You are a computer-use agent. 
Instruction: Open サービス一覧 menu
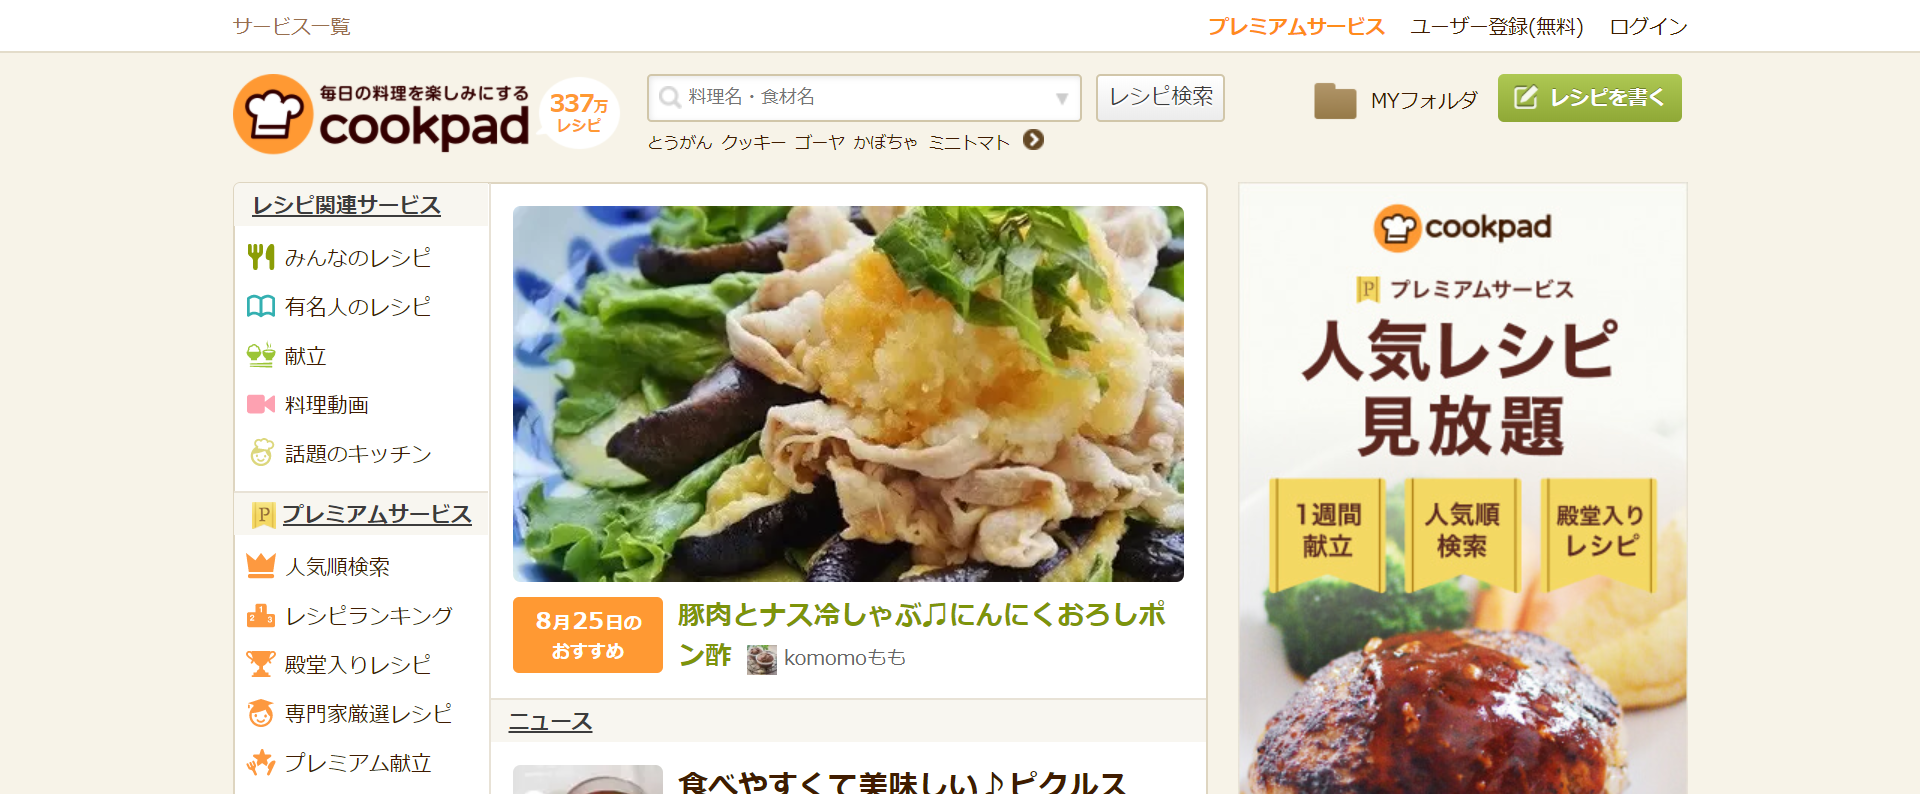(x=292, y=26)
